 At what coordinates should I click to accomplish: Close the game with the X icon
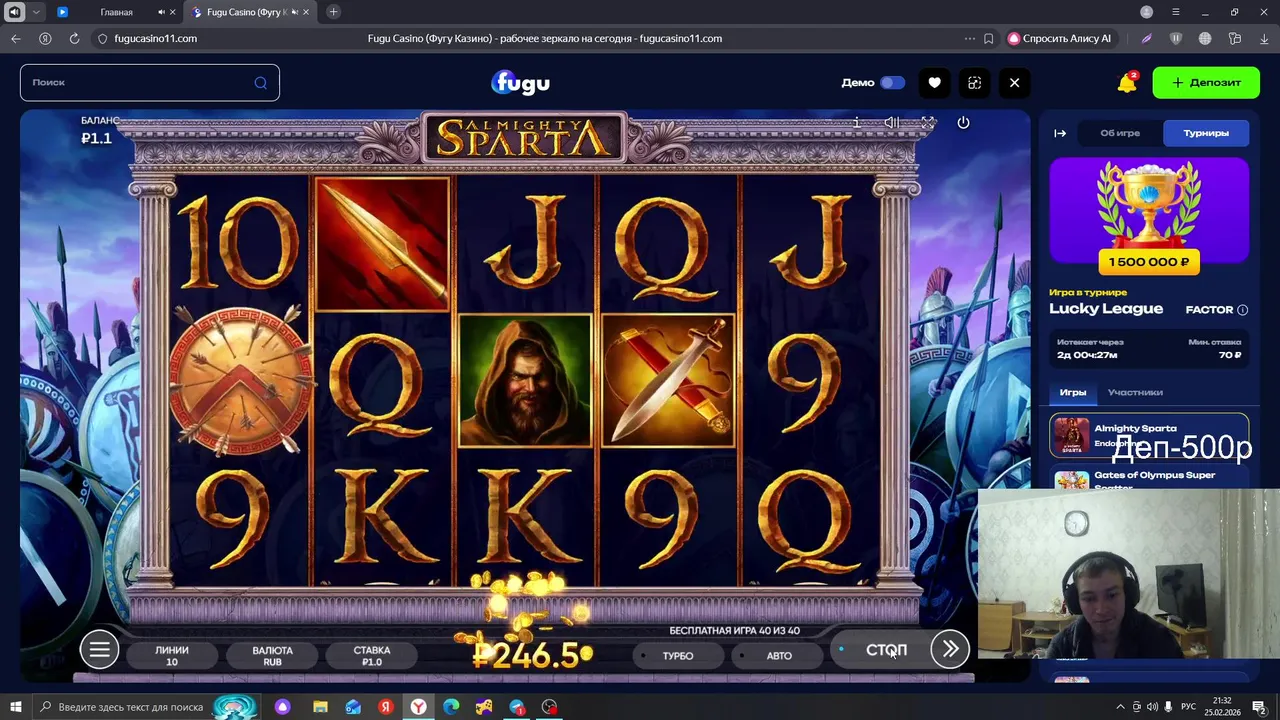[x=1014, y=83]
